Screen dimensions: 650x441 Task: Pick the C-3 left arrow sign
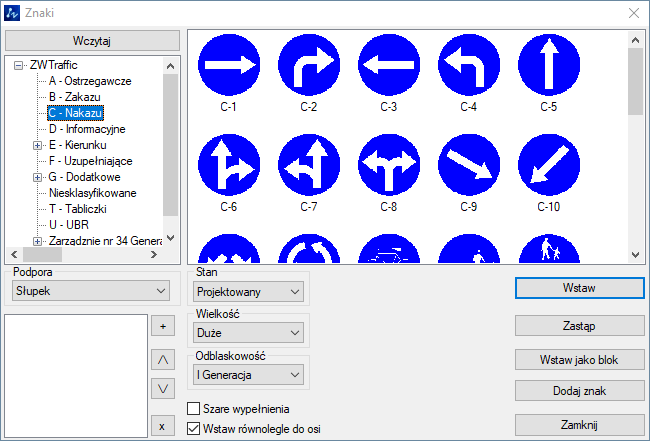point(388,63)
